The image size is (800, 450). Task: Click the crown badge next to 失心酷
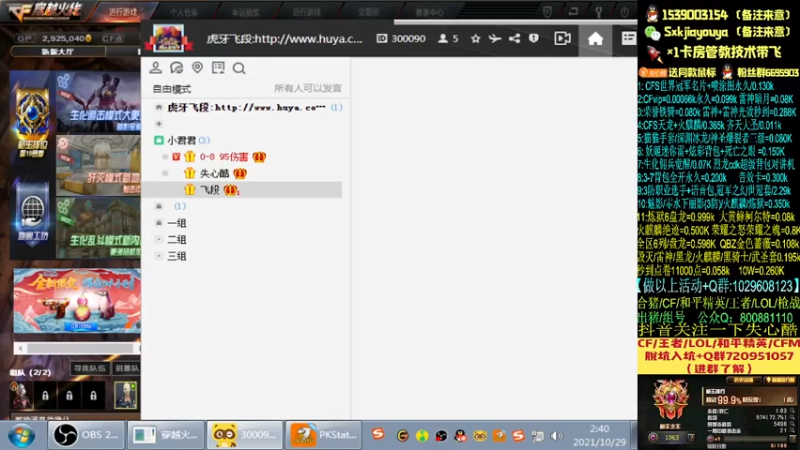pos(240,173)
